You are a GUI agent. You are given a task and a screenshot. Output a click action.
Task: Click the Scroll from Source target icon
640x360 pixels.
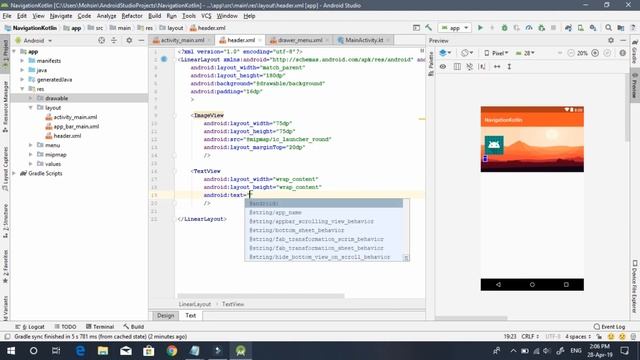click(102, 40)
